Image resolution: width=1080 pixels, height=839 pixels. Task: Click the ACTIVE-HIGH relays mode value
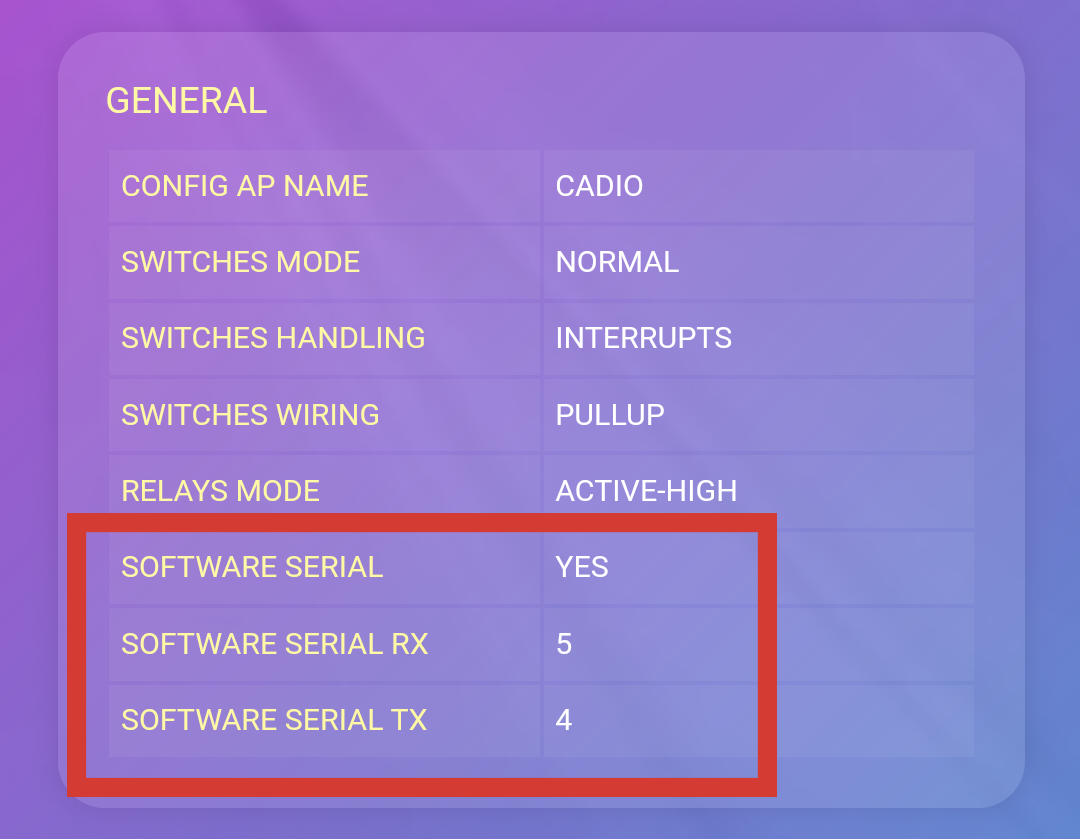pyautogui.click(x=646, y=491)
